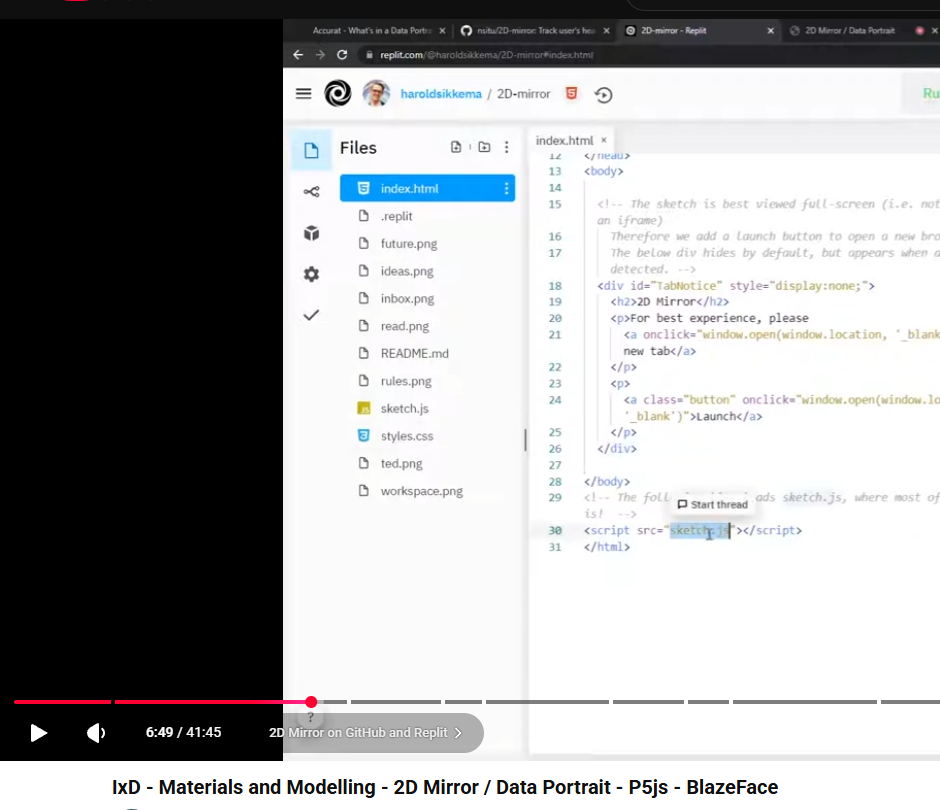Toggle mute on the video player
940x810 pixels.
96,733
